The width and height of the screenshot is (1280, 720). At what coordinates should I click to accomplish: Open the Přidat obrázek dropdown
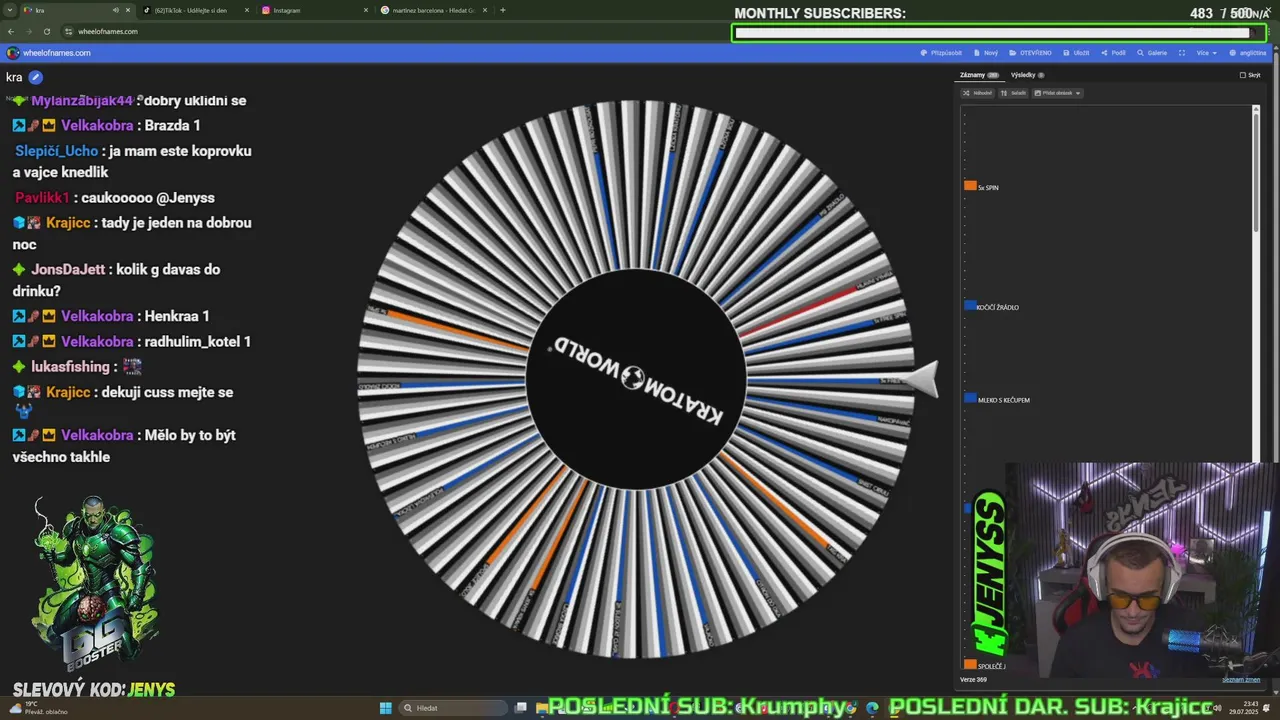[1057, 93]
